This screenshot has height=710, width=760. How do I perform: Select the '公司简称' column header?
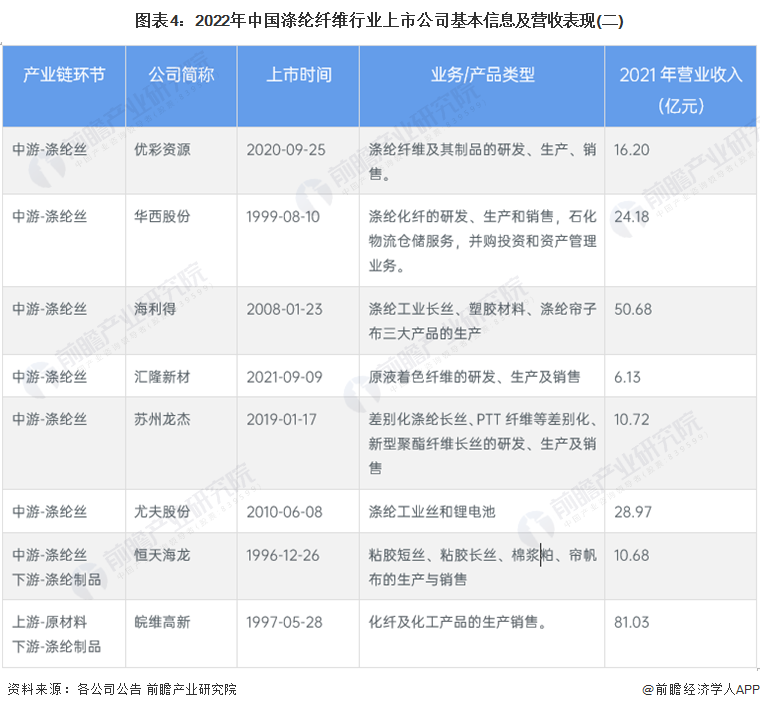(181, 75)
